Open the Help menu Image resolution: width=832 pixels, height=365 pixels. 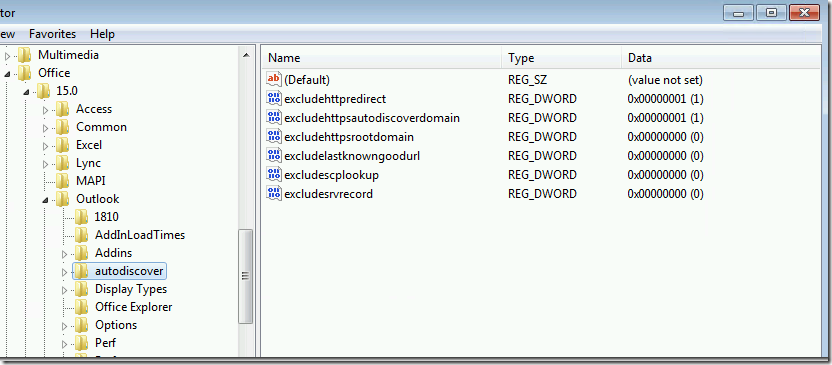[102, 34]
